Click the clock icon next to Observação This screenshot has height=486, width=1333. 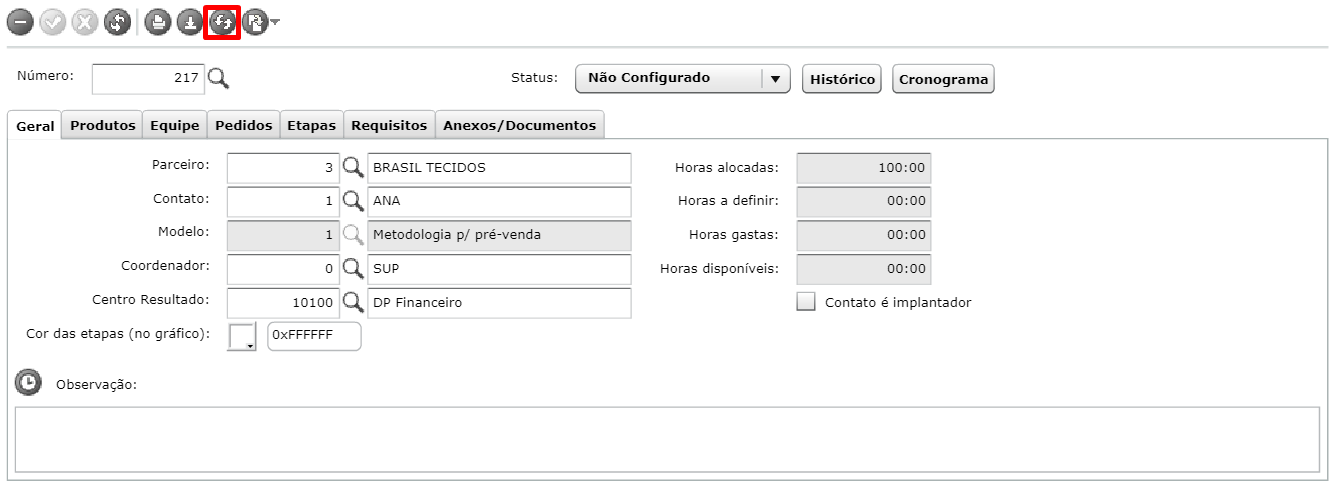[x=28, y=382]
